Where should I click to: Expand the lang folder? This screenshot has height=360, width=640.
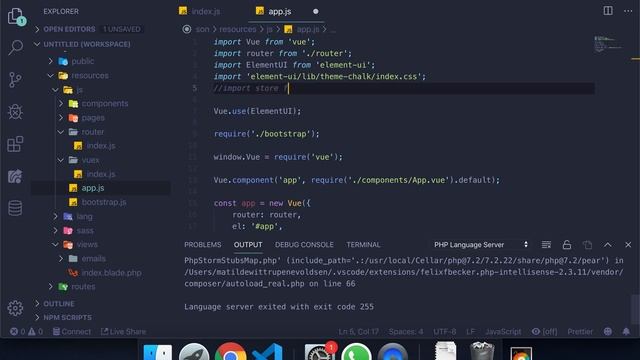click(x=84, y=216)
